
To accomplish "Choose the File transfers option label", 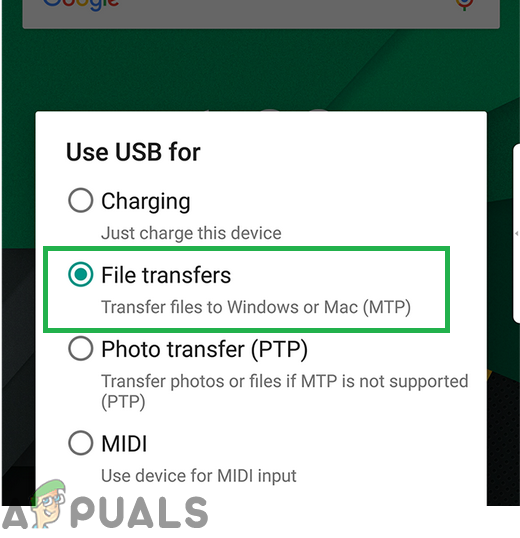I will point(166,275).
